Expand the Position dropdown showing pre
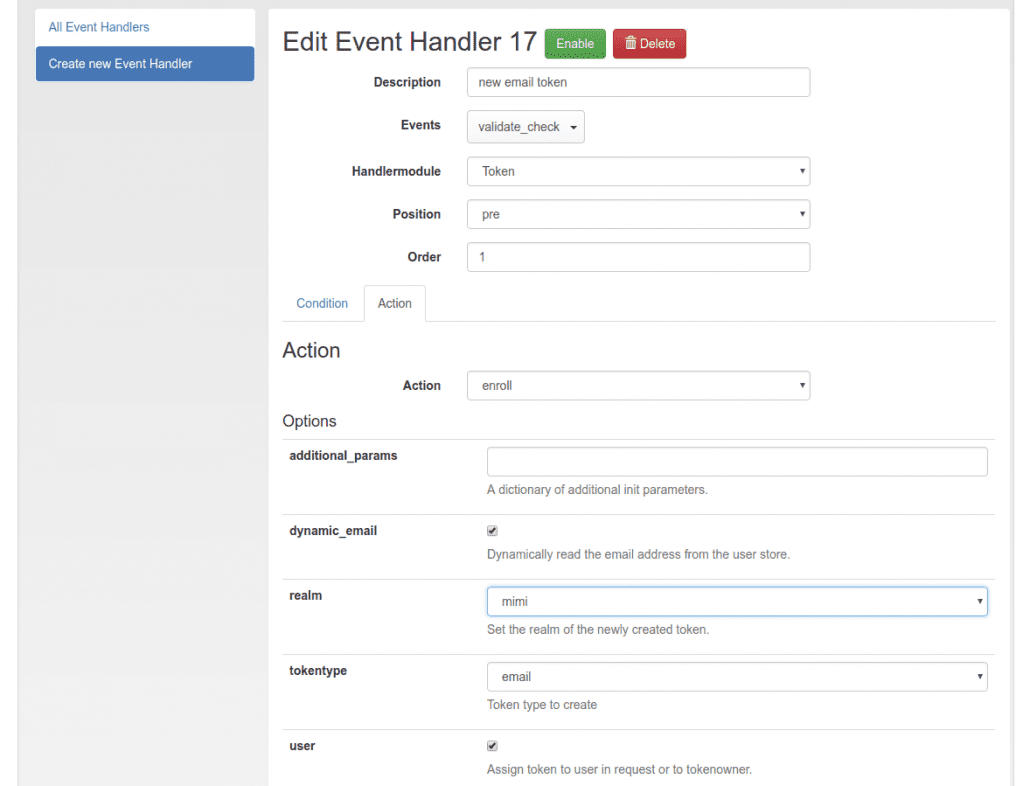This screenshot has width=1030, height=786. (638, 214)
